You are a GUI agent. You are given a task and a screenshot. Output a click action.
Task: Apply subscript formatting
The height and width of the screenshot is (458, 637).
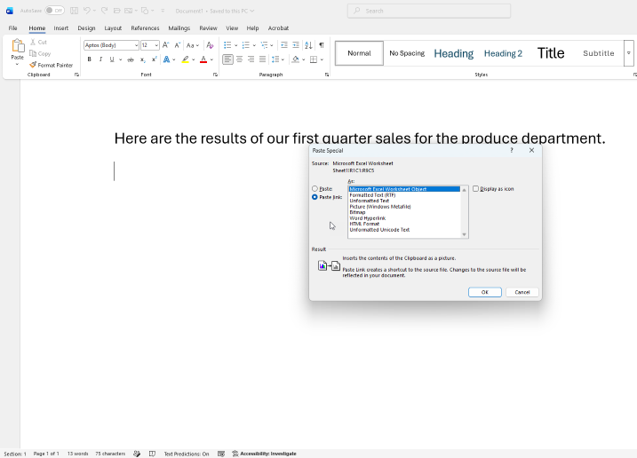143,60
